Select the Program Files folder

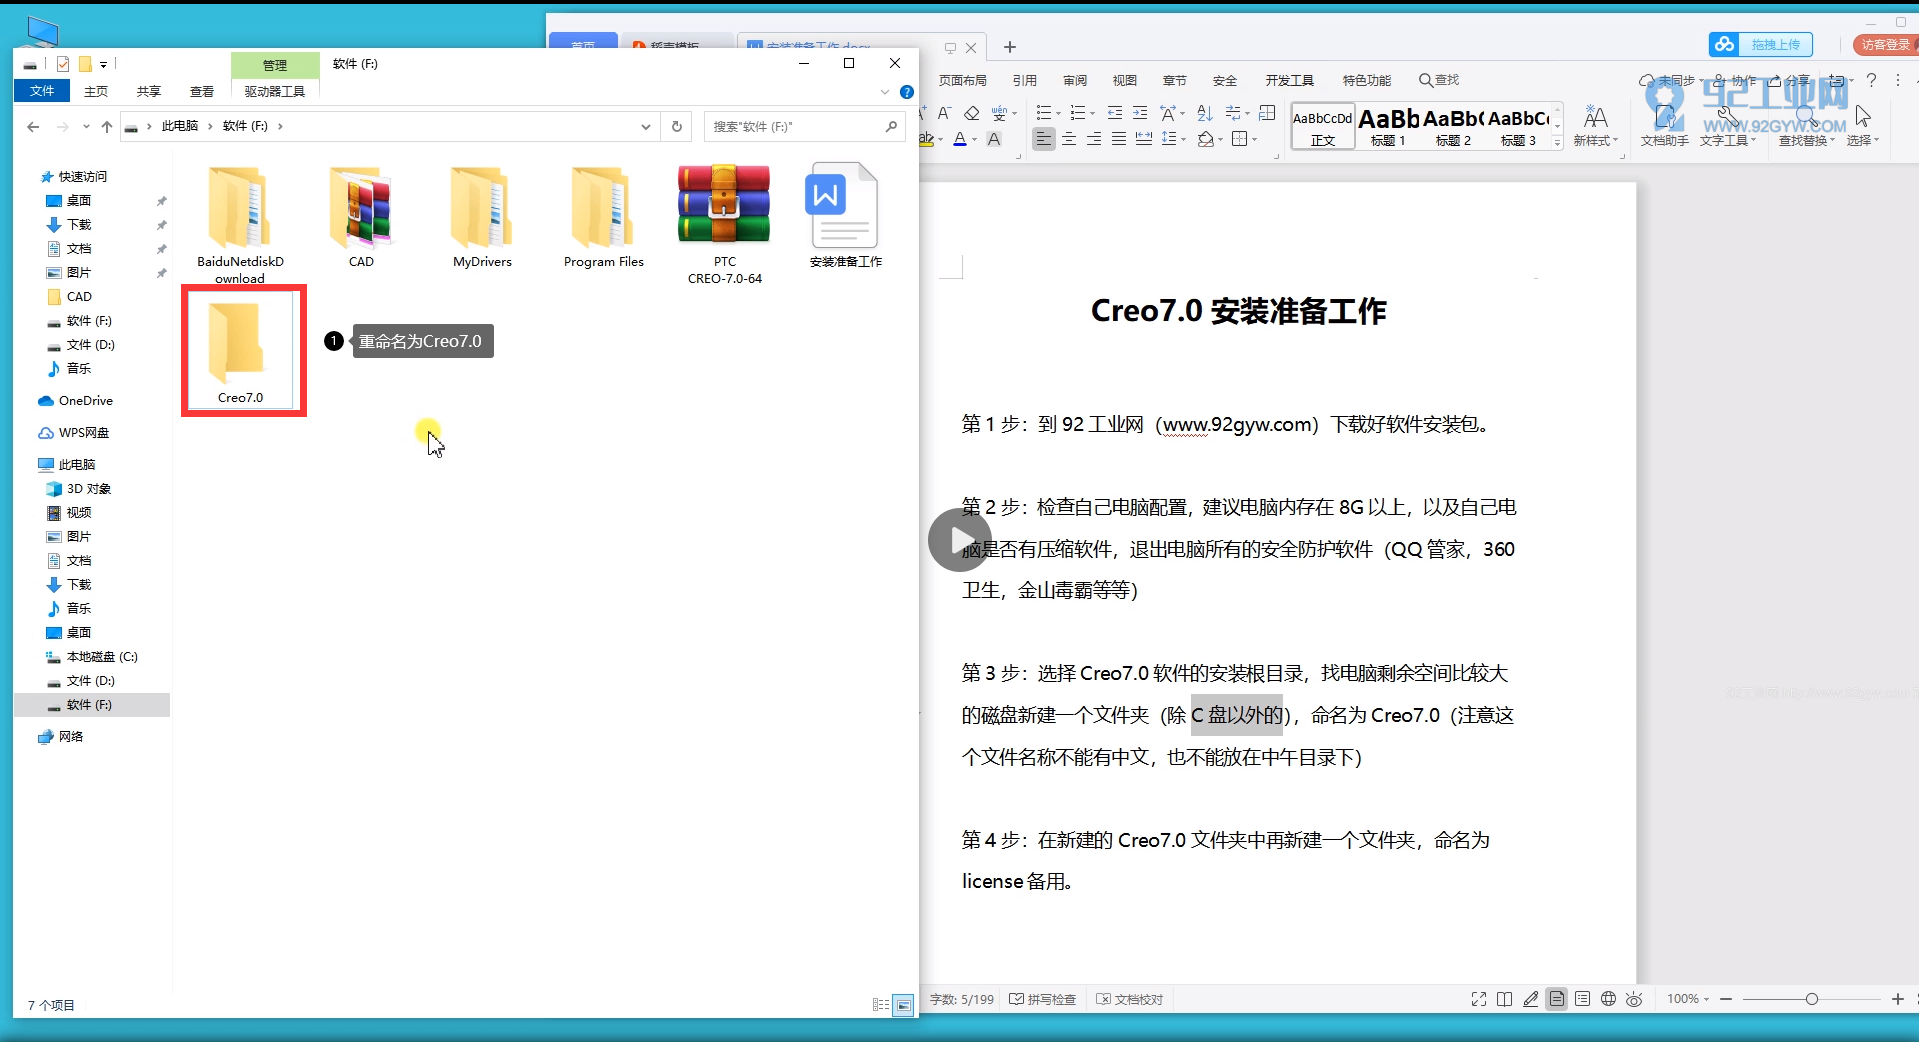(x=603, y=217)
